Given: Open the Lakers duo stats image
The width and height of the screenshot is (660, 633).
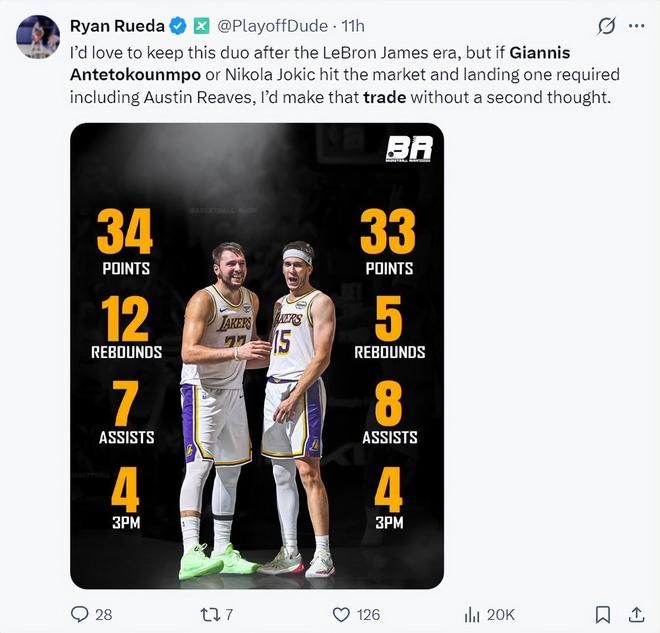Looking at the screenshot, I should pos(257,355).
